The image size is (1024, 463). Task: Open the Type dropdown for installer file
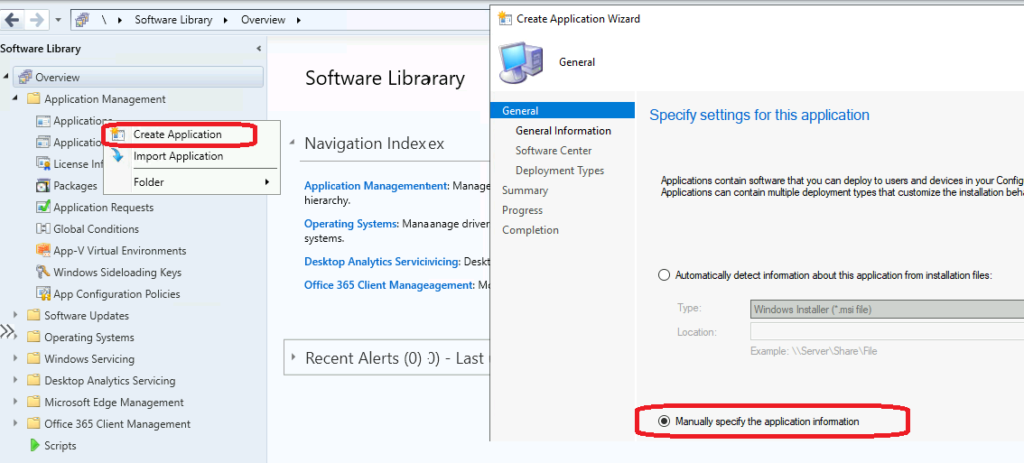[887, 309]
